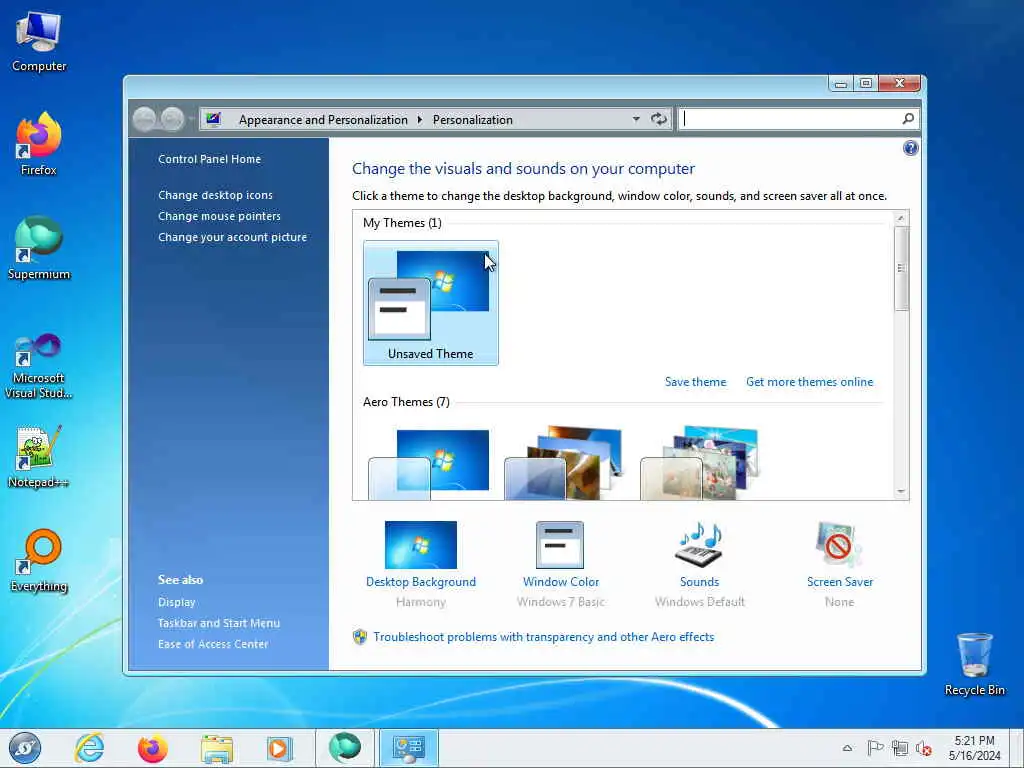
Task: Click the Forward navigation arrow
Action: tap(172, 119)
